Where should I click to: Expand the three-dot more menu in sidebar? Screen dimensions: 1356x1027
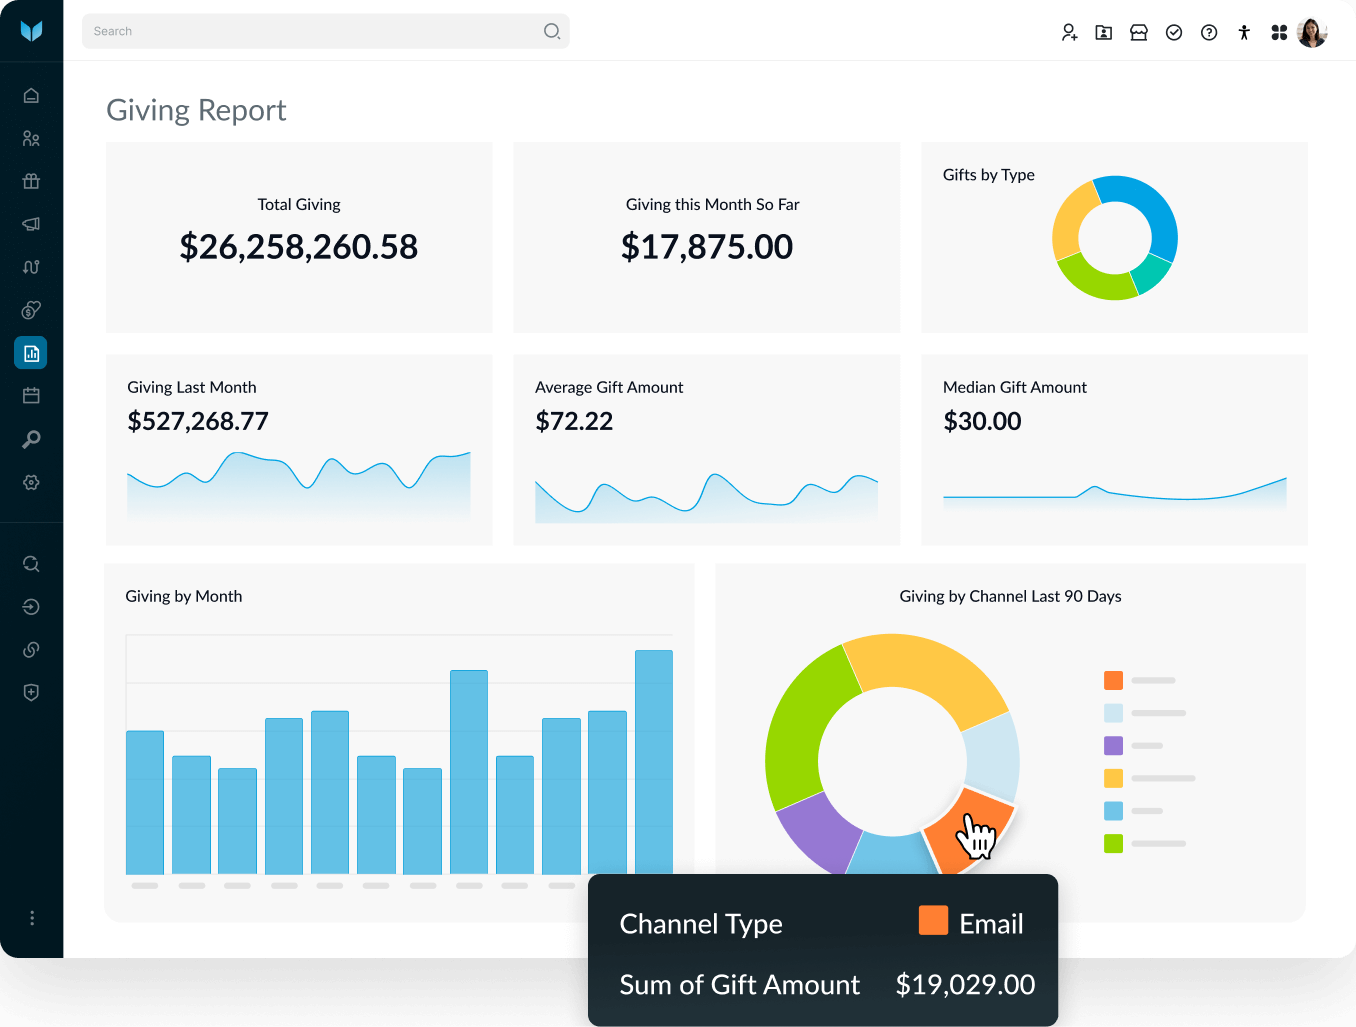(31, 918)
